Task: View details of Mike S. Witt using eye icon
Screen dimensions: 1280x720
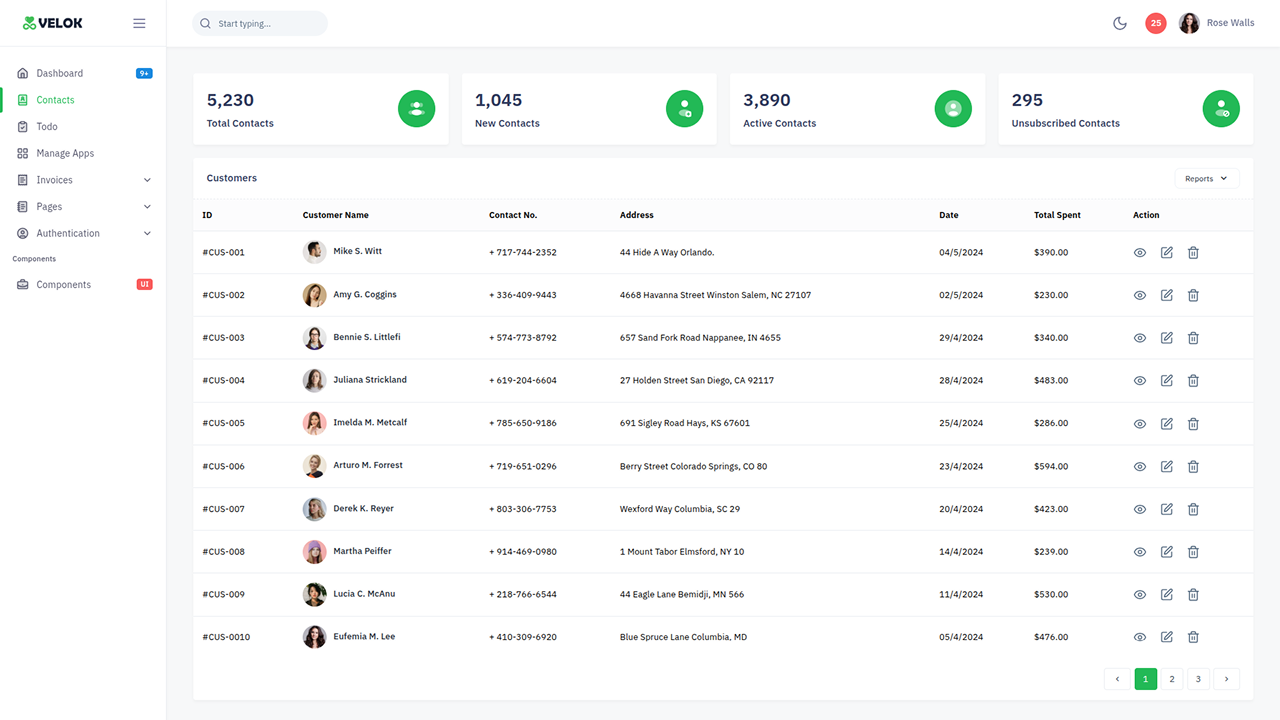Action: [1140, 252]
